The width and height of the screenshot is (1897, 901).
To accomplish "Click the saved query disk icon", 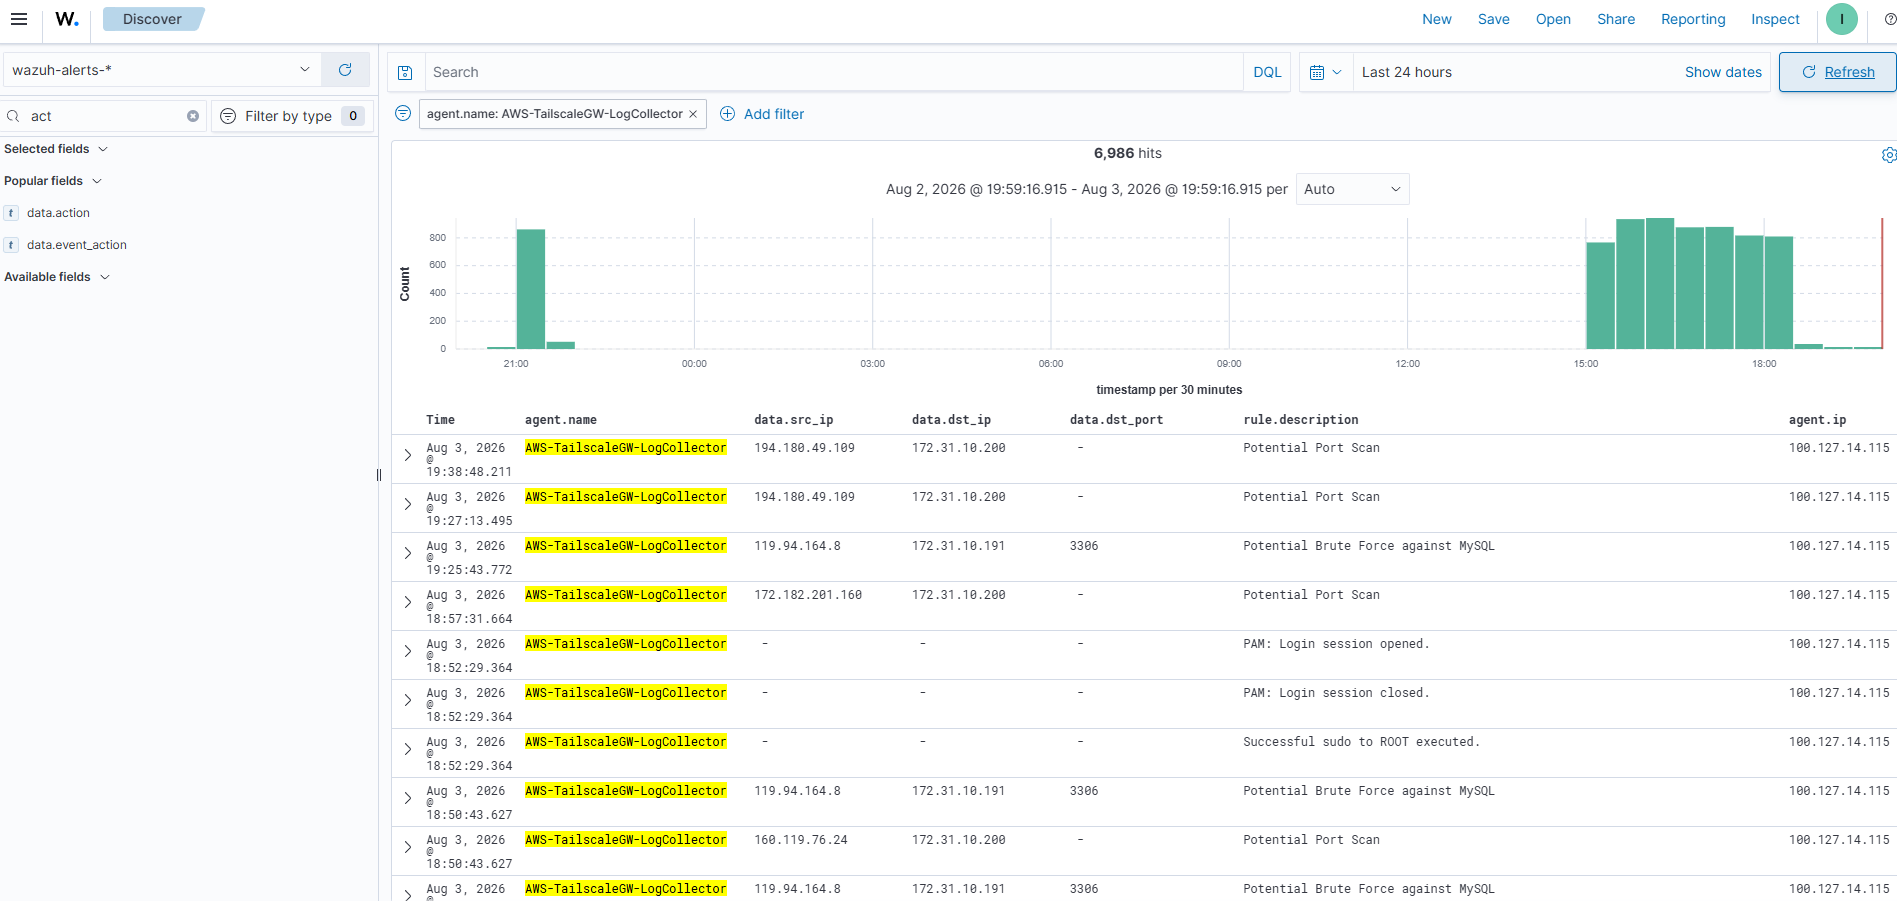I will 405,72.
